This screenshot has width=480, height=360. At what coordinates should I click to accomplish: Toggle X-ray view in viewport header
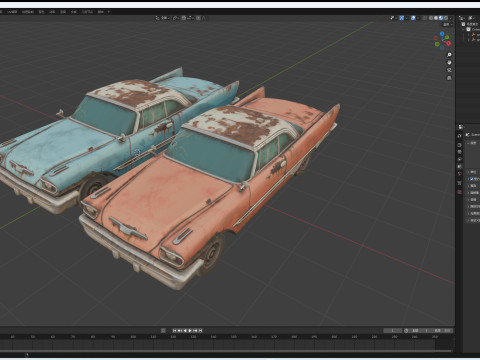[x=424, y=18]
